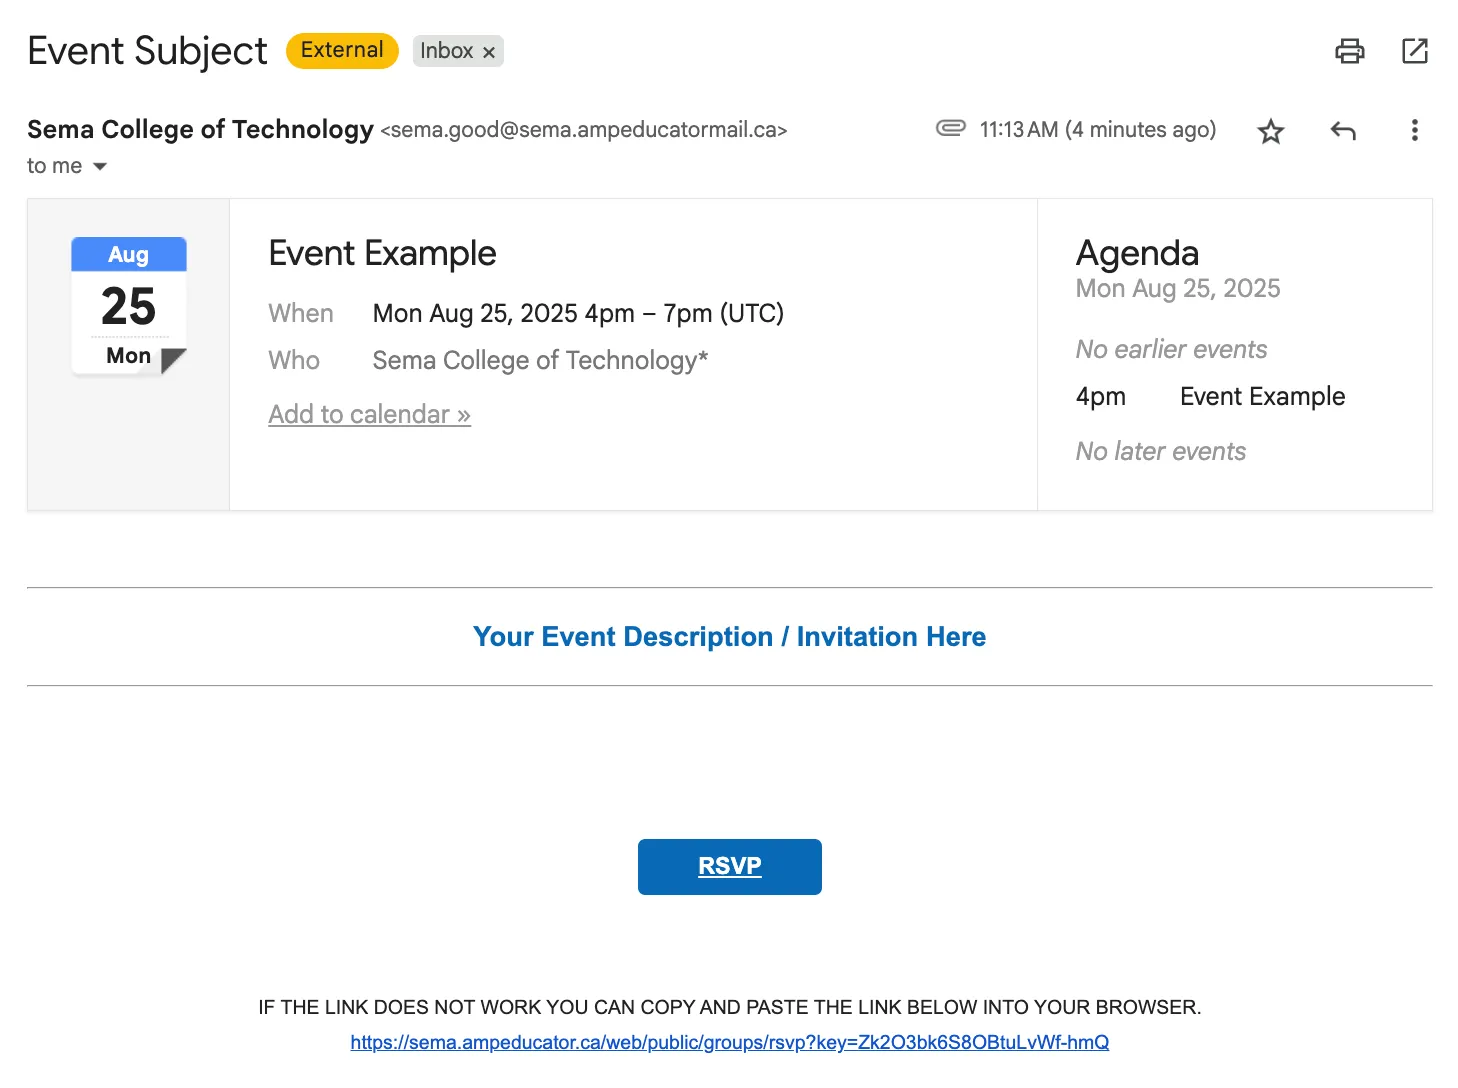The width and height of the screenshot is (1458, 1088).
Task: Open the email in a new window
Action: [x=1415, y=51]
